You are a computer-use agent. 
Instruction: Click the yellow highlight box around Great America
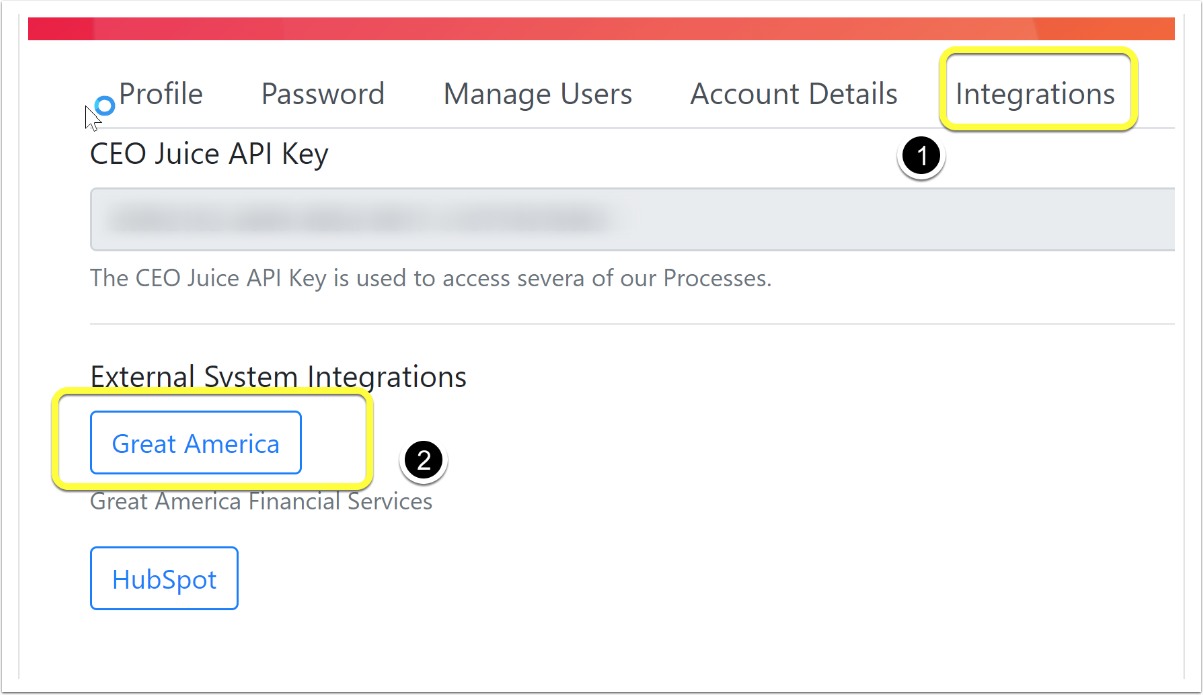click(x=212, y=441)
